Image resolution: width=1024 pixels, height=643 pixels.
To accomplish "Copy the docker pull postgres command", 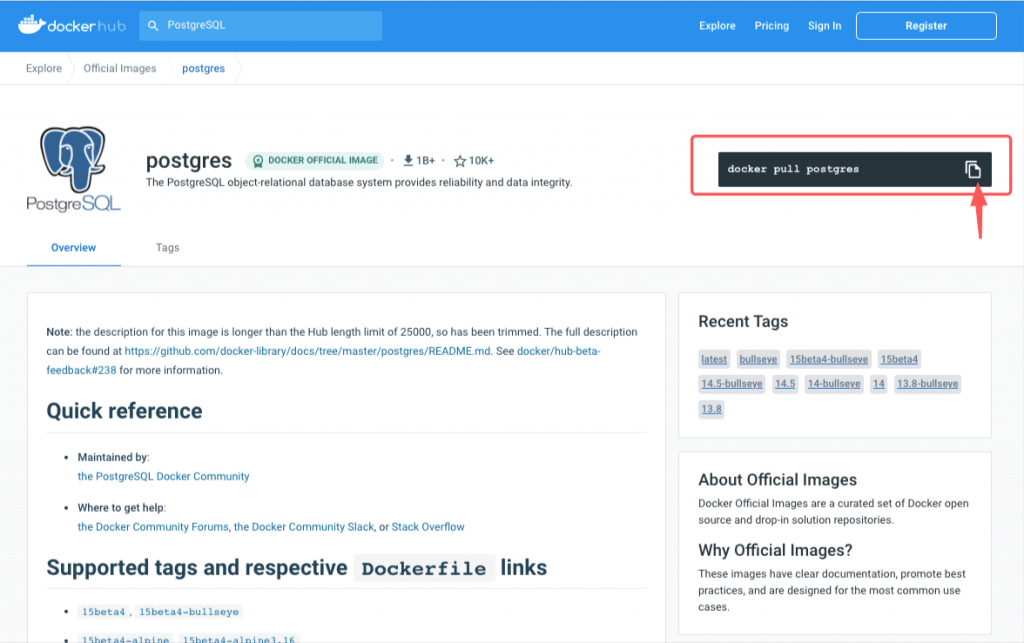I will pos(972,169).
